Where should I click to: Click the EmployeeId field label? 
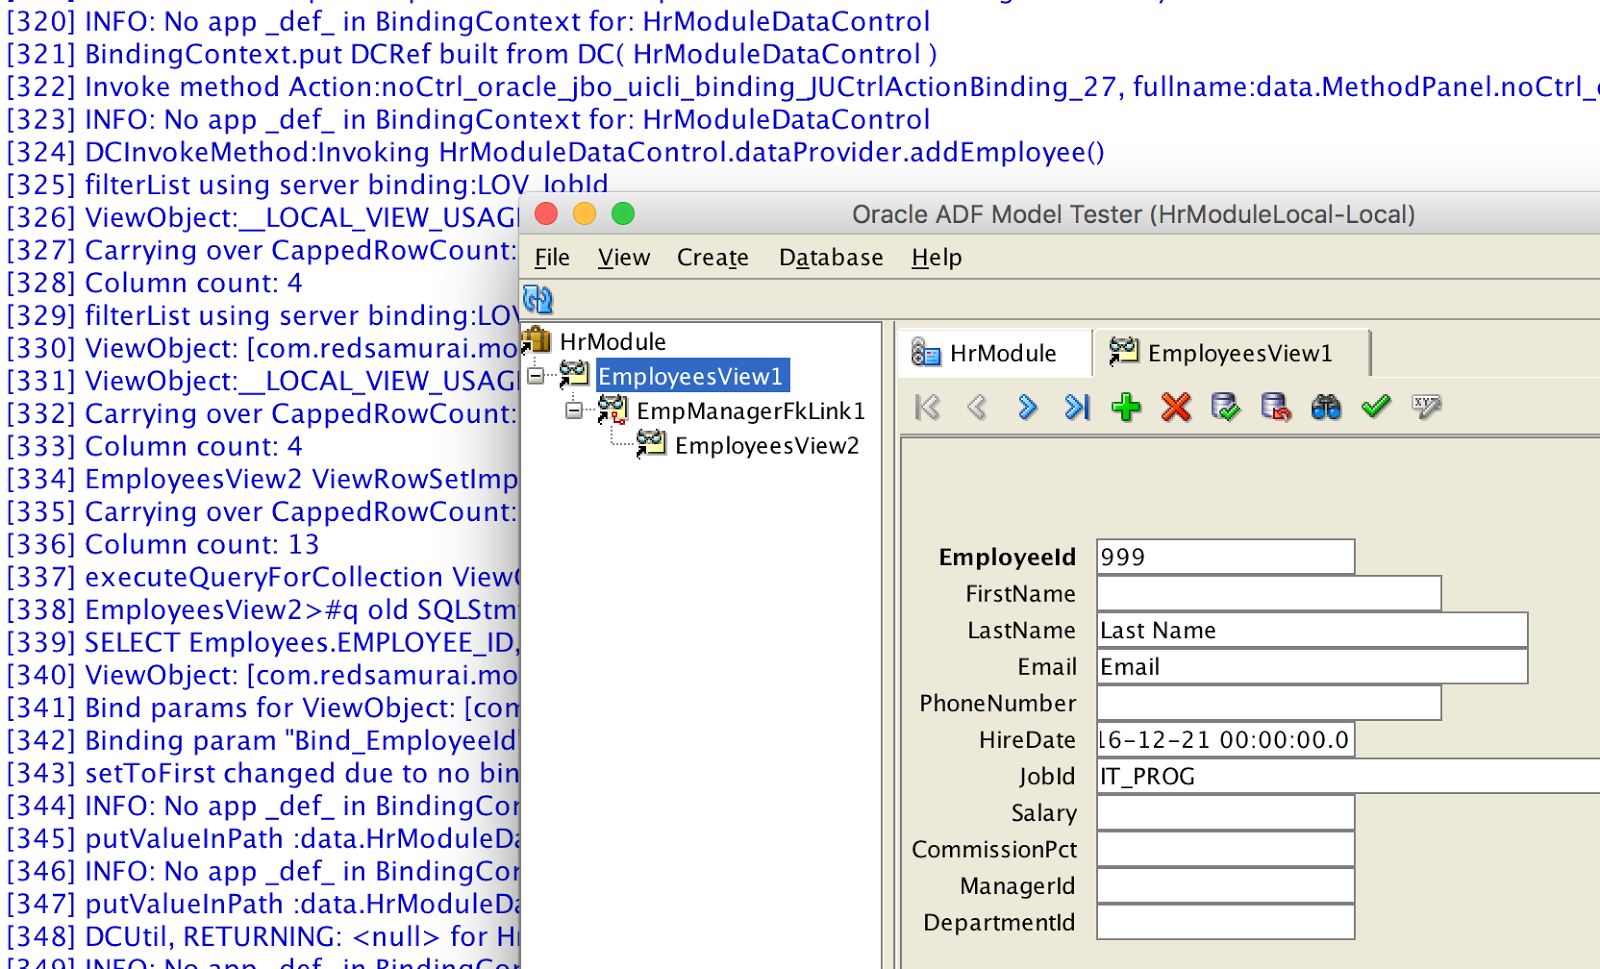[x=1007, y=557]
